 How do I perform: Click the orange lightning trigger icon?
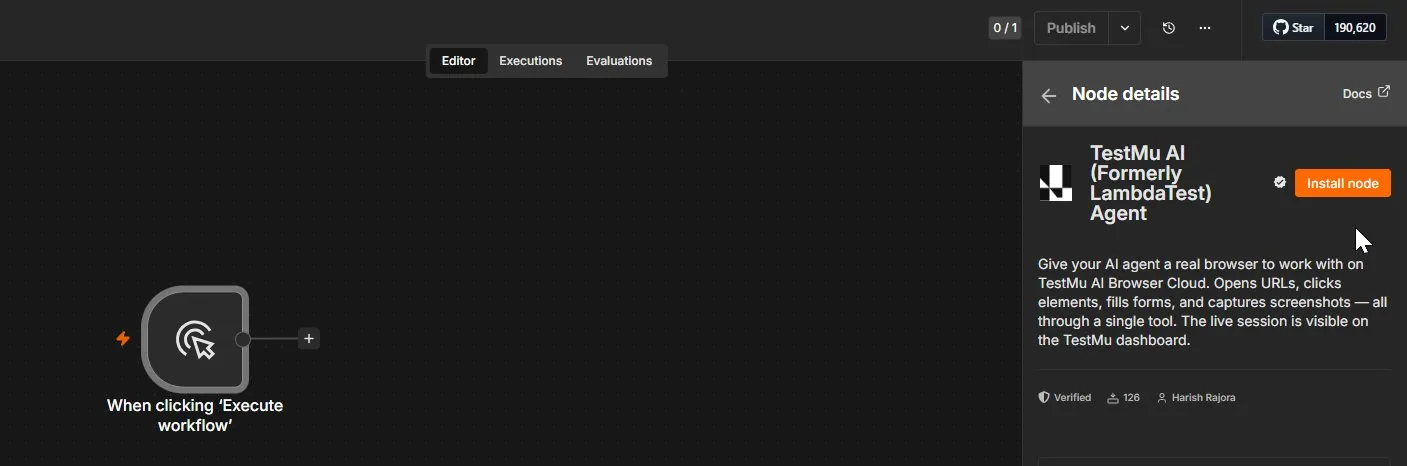click(x=123, y=339)
